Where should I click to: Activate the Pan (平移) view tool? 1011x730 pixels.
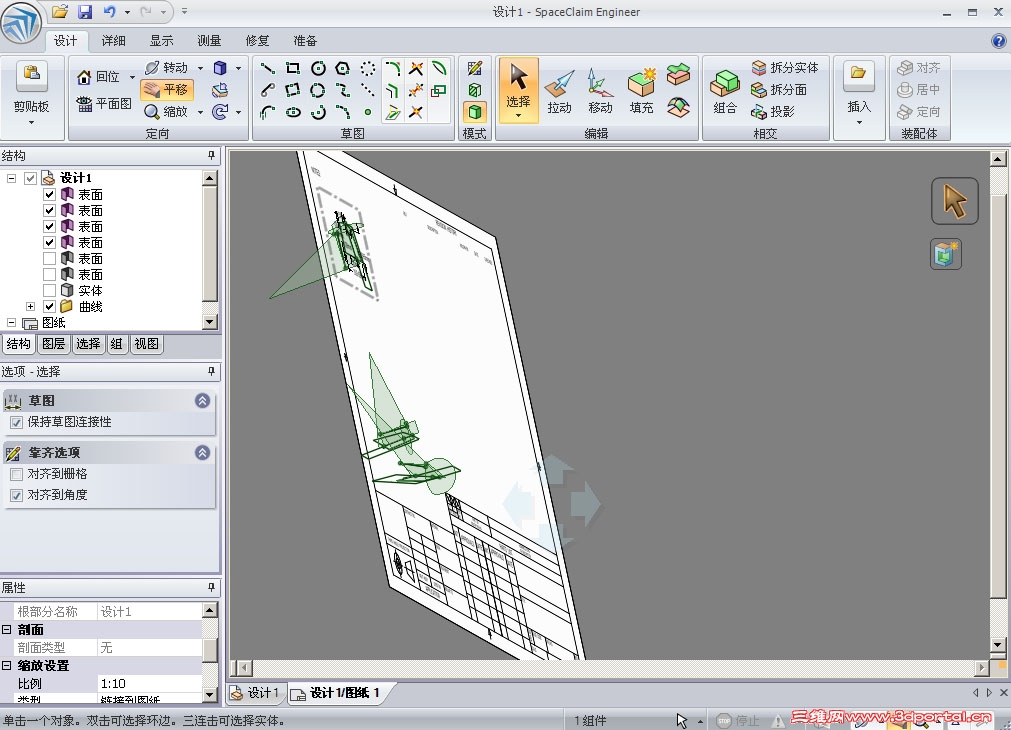[166, 90]
